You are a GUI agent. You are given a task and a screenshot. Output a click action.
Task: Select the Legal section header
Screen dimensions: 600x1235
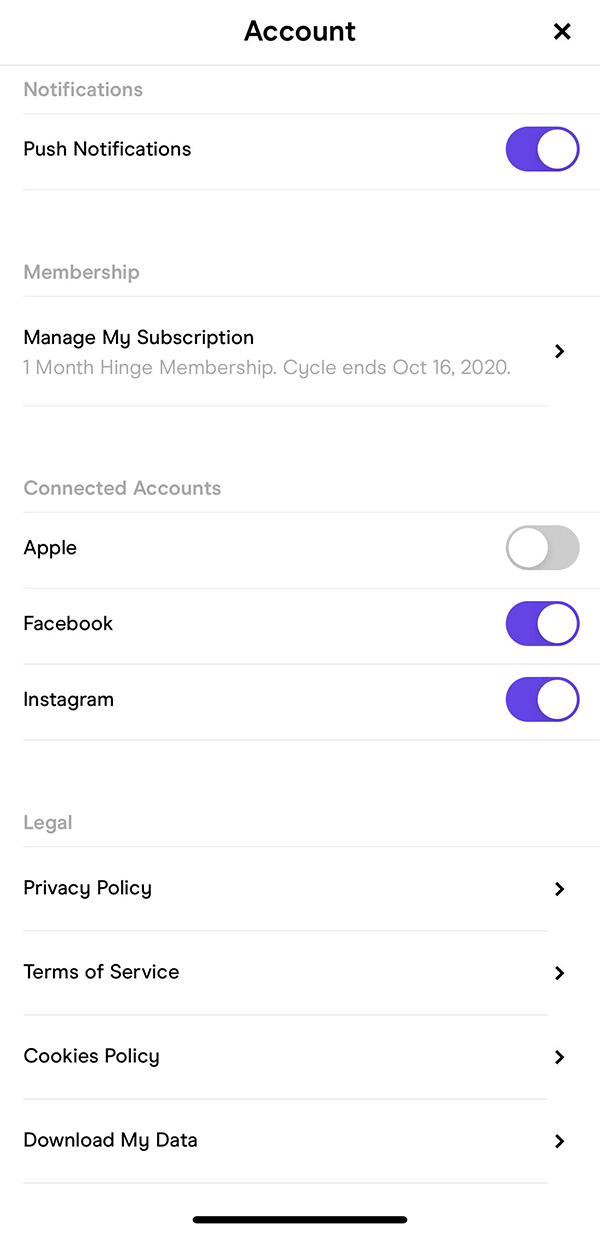(47, 822)
